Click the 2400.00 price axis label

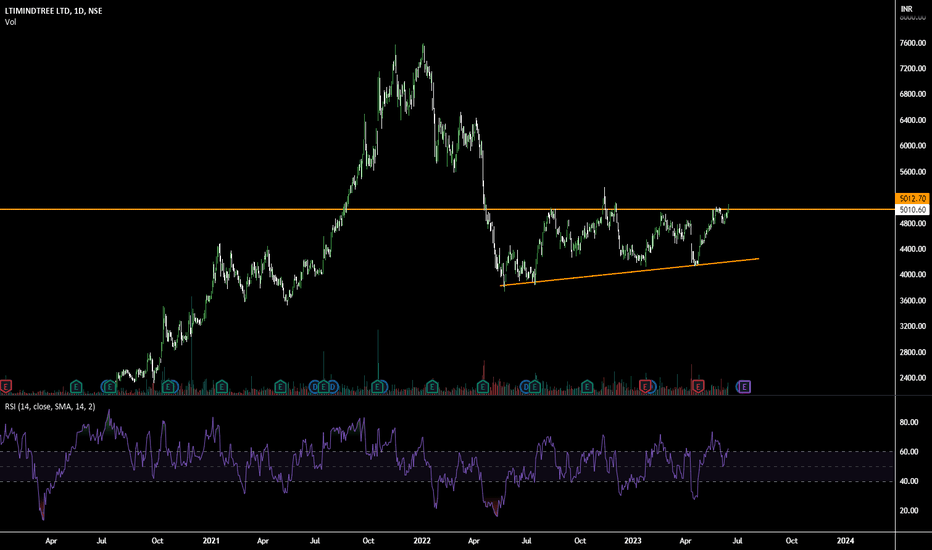click(912, 378)
